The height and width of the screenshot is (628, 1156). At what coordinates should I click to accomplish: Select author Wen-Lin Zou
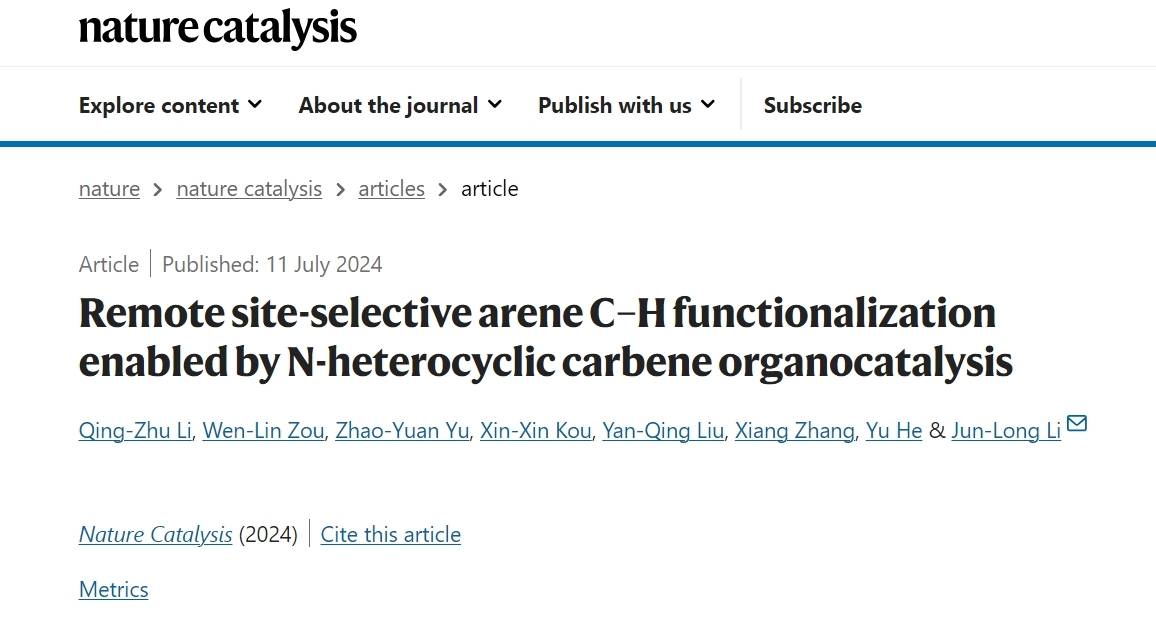263,431
